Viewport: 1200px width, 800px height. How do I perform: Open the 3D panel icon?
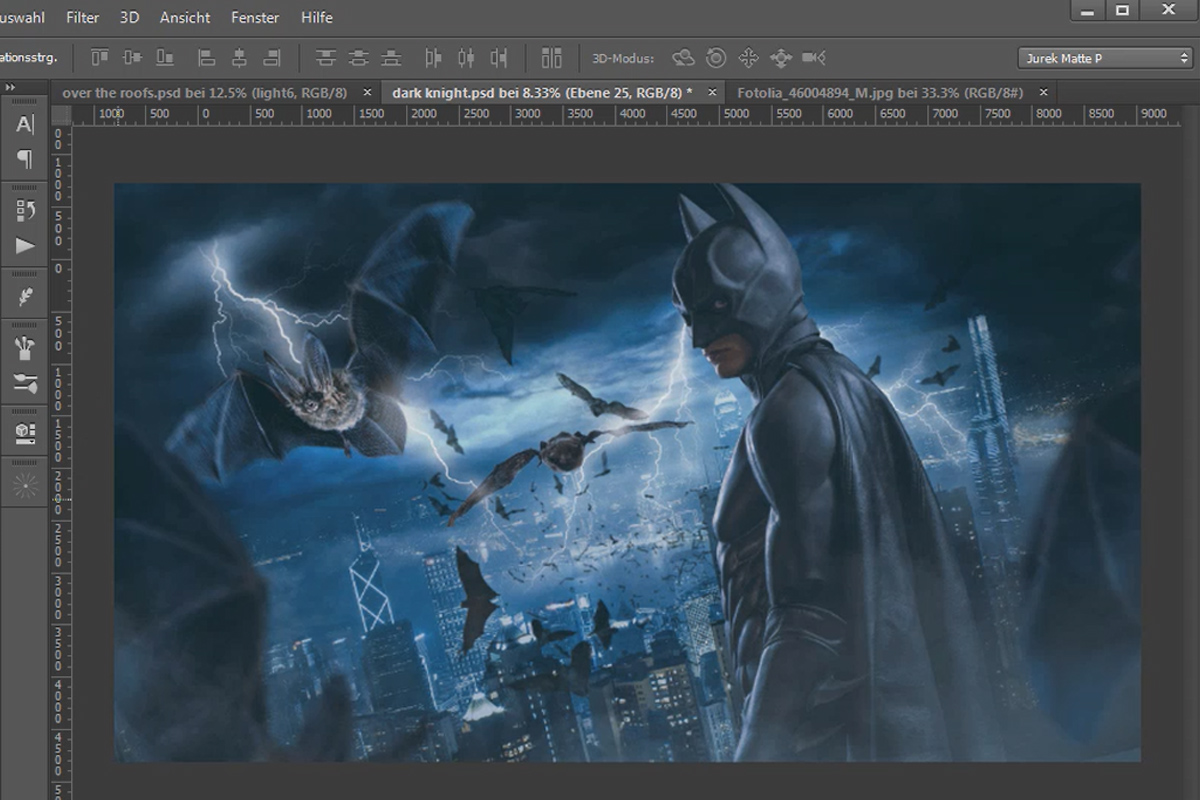tap(25, 433)
